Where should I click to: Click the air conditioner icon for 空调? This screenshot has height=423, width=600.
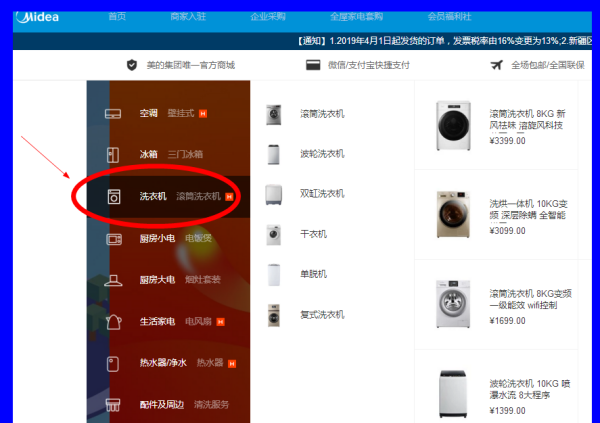point(113,114)
